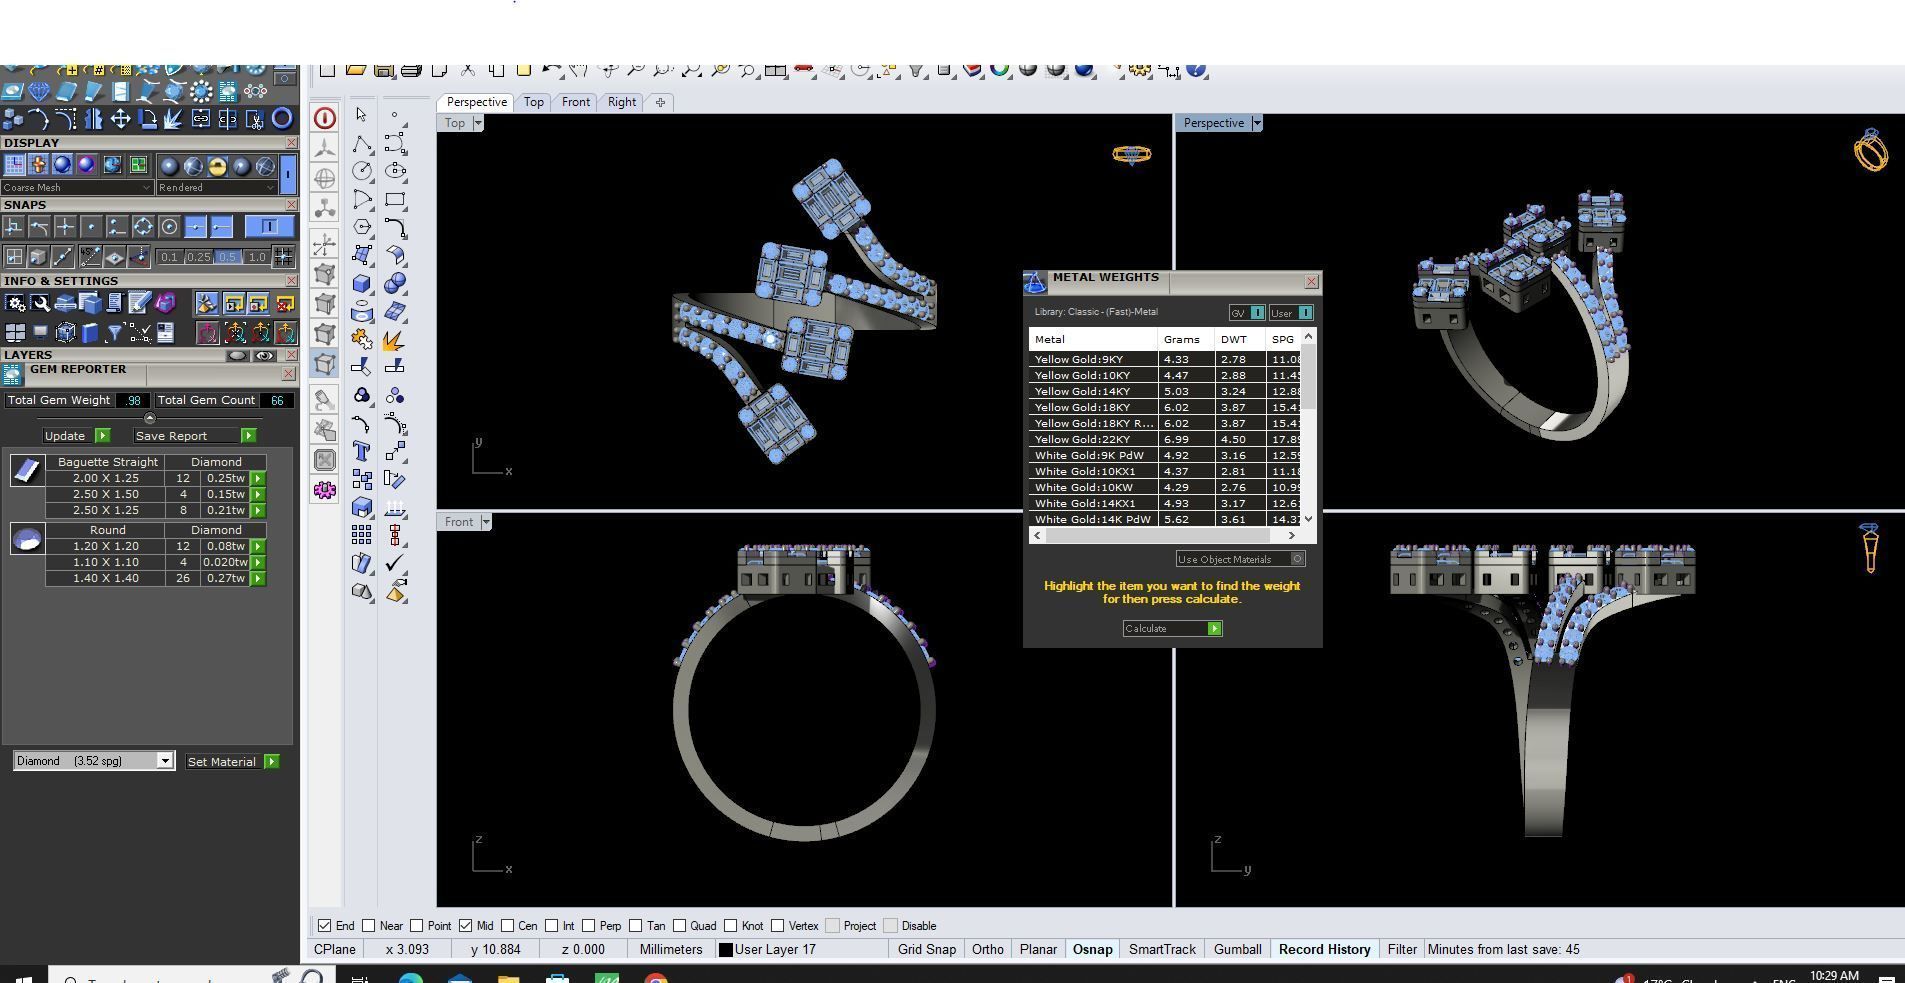This screenshot has width=1905, height=983.
Task: Open the Top viewport menu arrow
Action: pyautogui.click(x=478, y=123)
